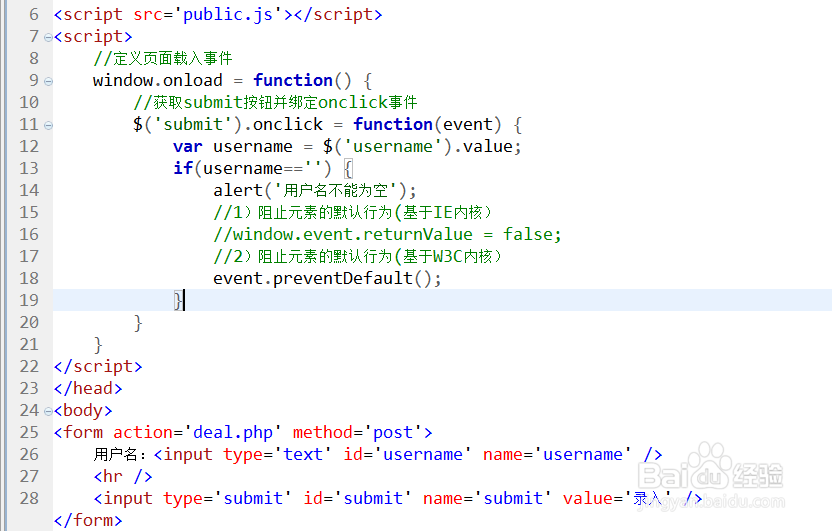Click the var keyword on line 12
This screenshot has height=531, width=832.
(188, 146)
